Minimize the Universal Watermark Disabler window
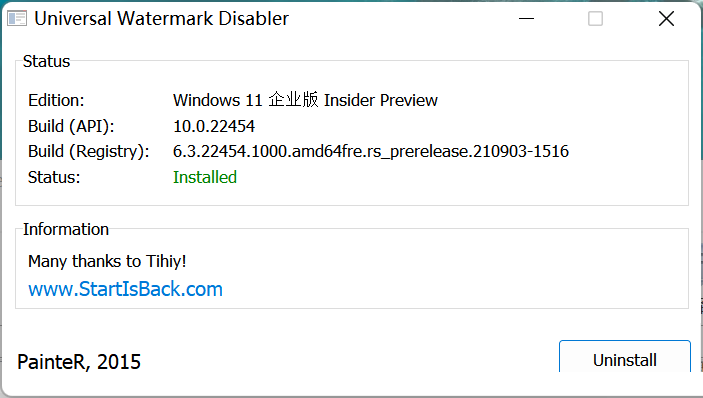 [526, 18]
